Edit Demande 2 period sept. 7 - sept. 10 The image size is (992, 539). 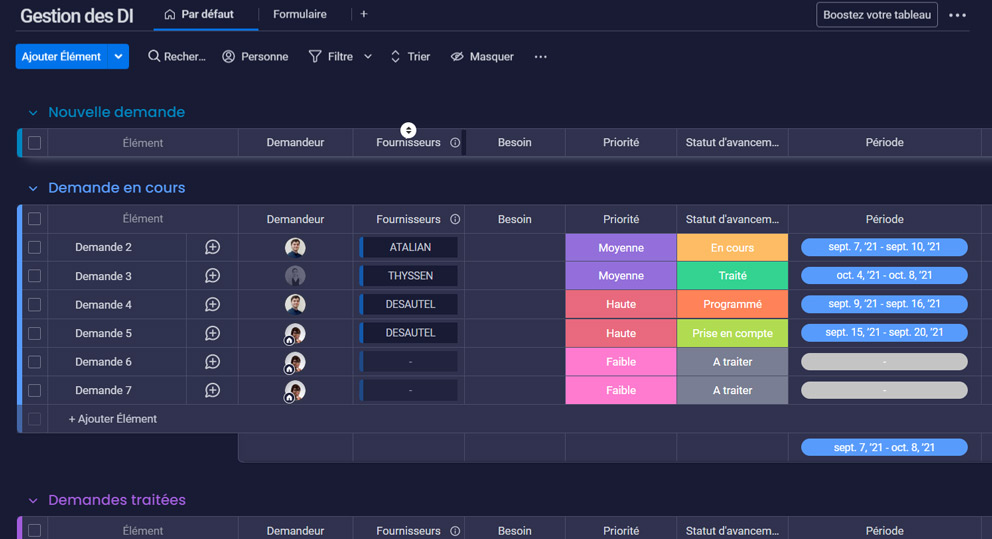click(884, 247)
